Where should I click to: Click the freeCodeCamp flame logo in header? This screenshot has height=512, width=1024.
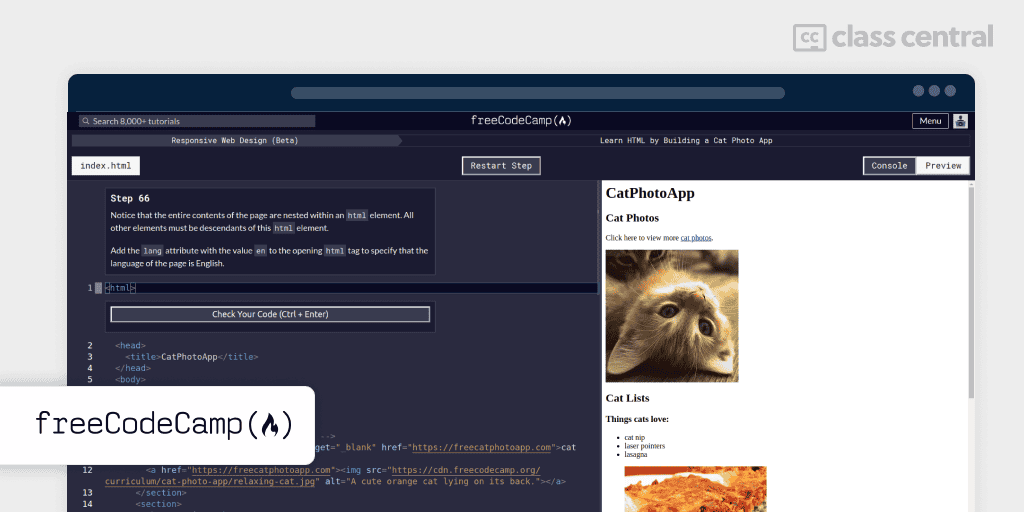[x=520, y=121]
